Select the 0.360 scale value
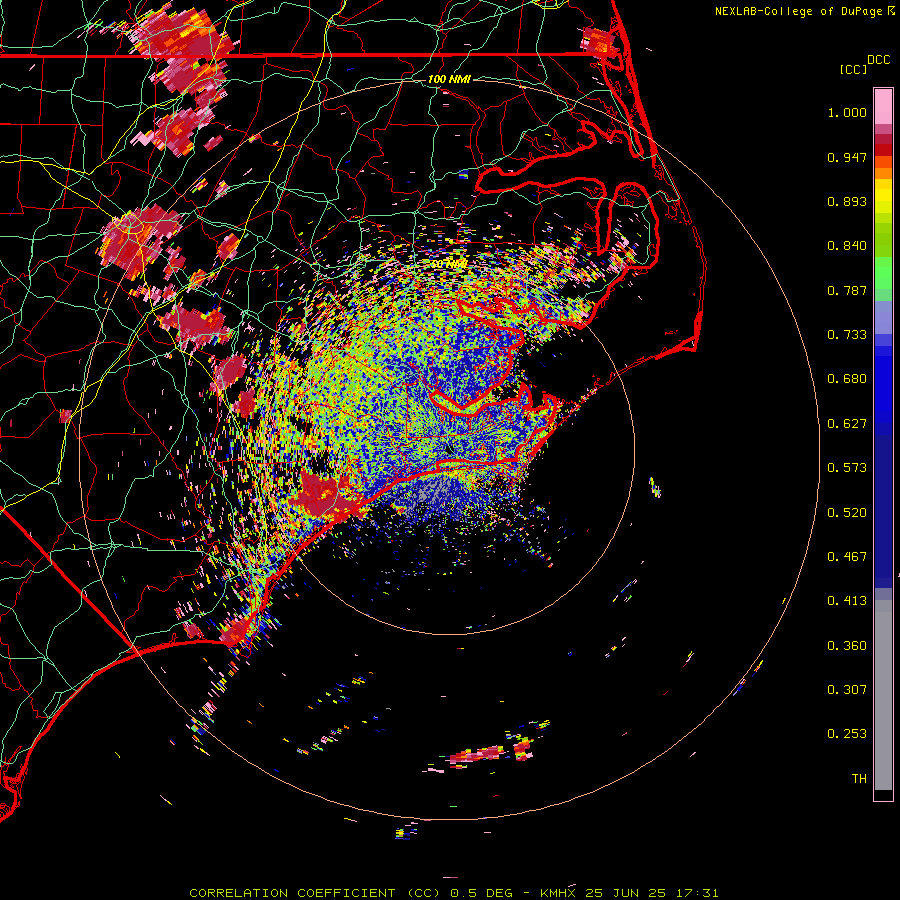The image size is (900, 900). 847,646
